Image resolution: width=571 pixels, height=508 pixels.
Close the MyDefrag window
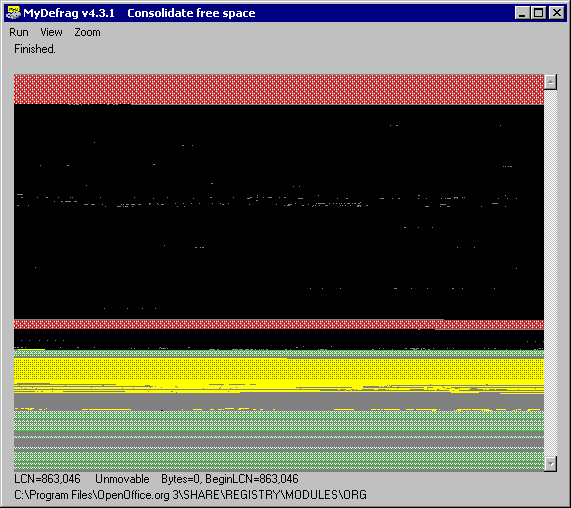557,13
